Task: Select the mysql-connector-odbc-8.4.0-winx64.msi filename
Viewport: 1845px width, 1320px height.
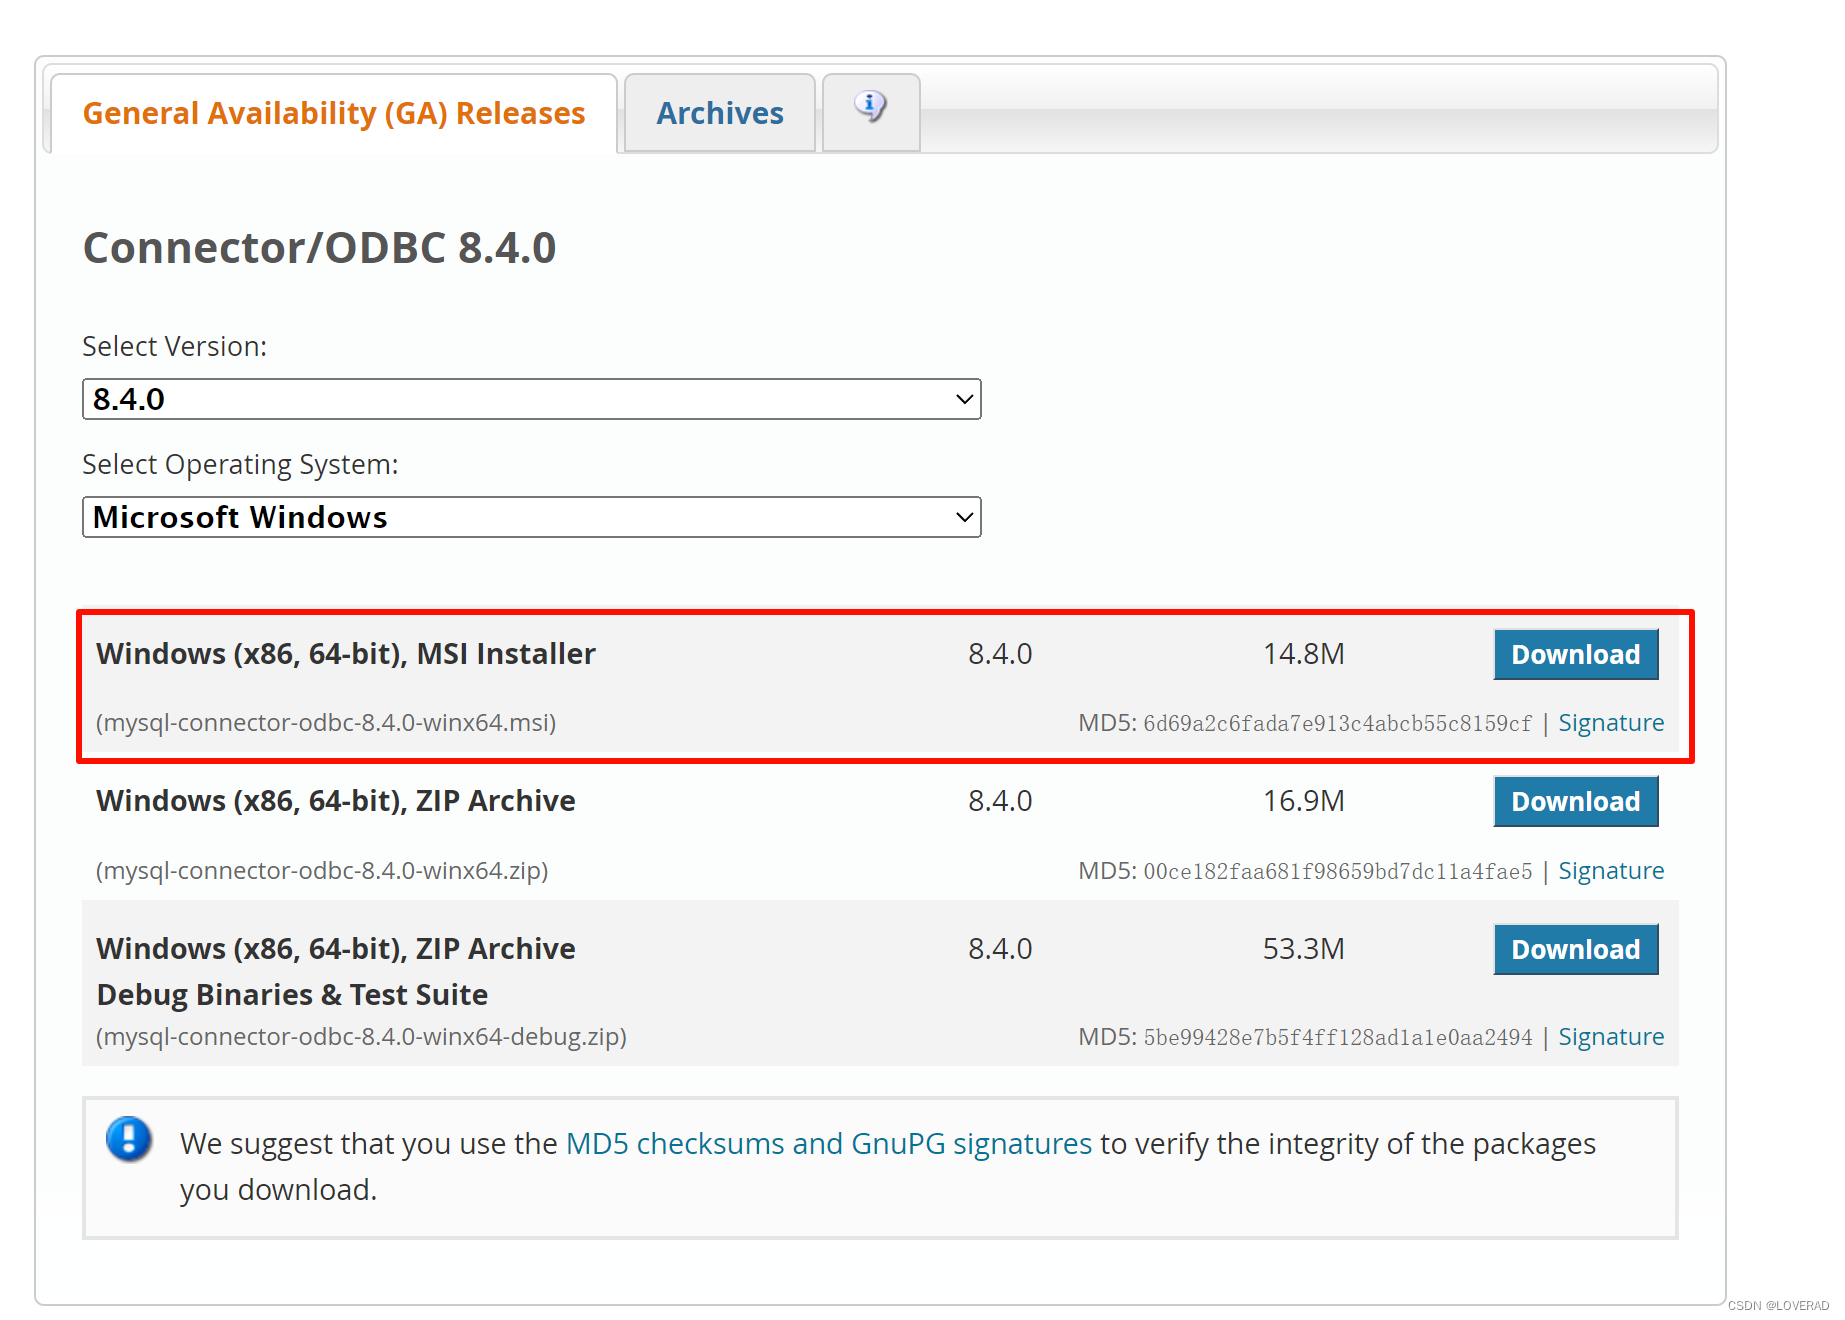Action: 325,722
